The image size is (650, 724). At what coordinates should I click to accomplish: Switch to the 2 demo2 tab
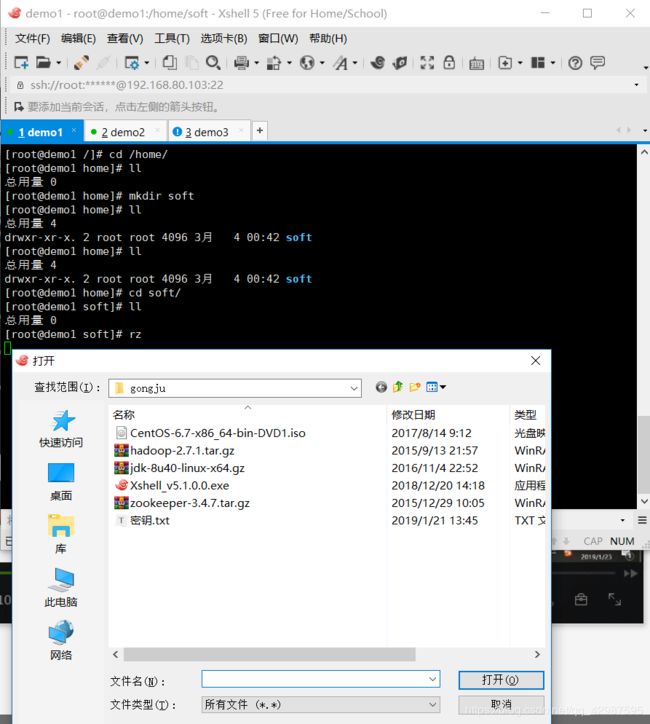click(x=123, y=132)
